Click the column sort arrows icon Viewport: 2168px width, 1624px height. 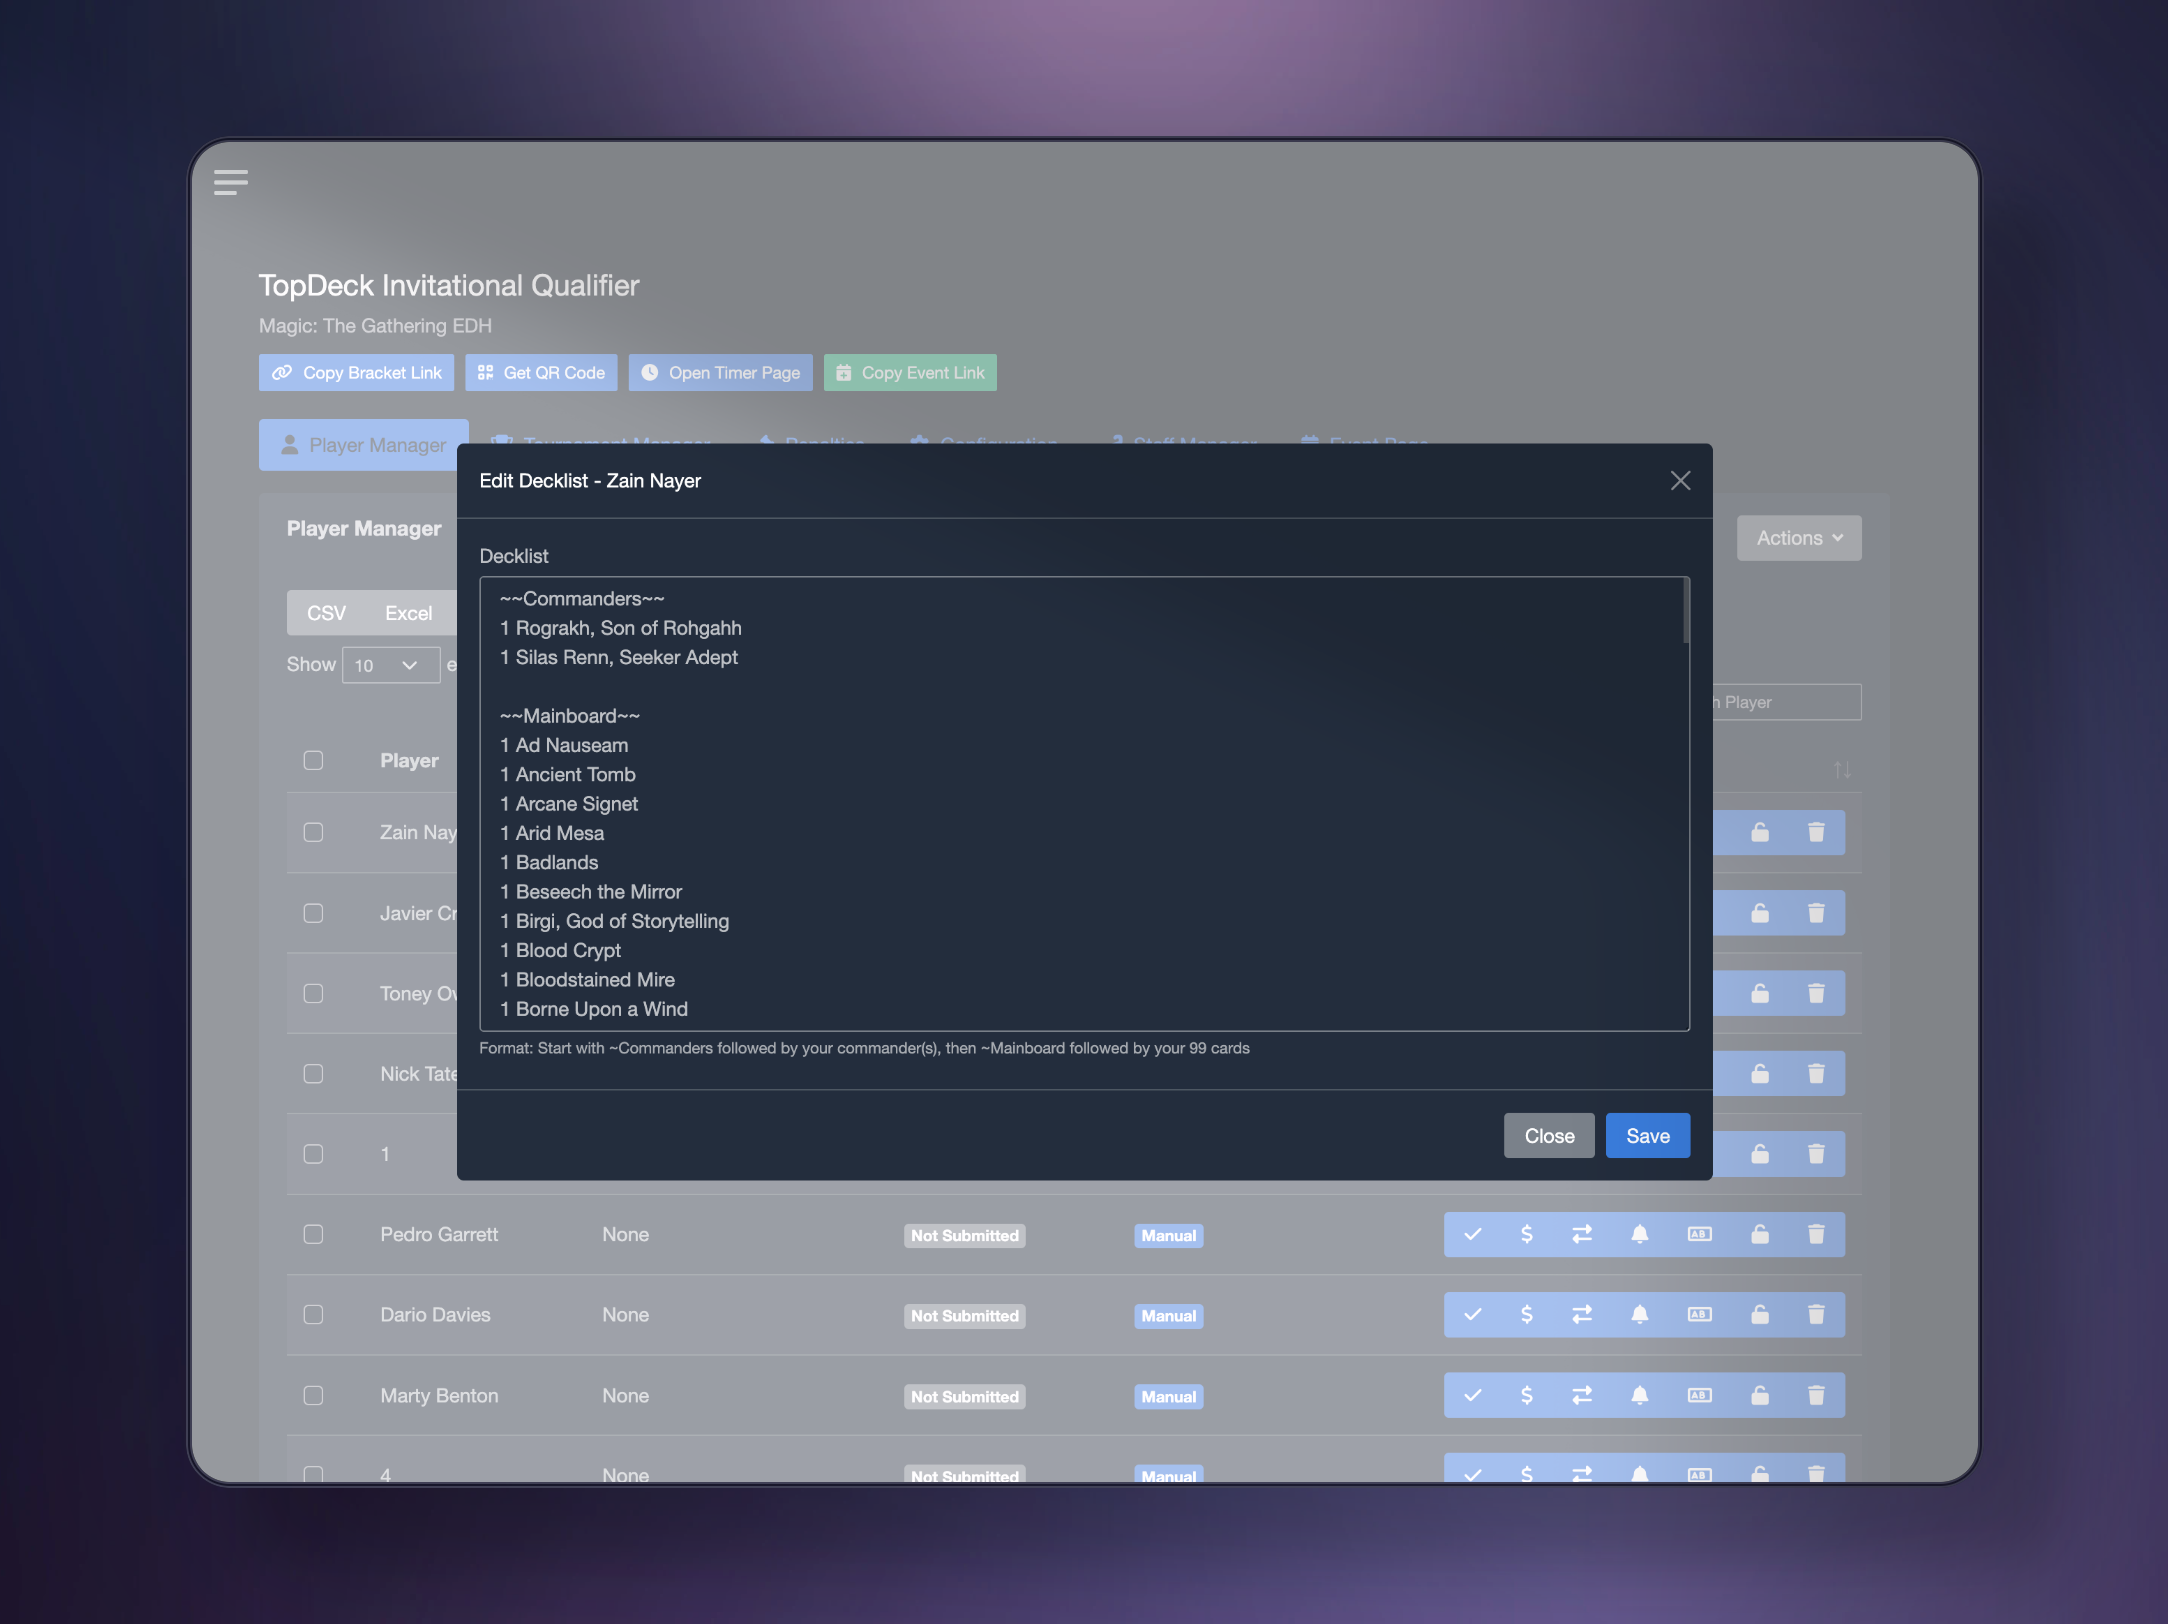click(x=1842, y=769)
